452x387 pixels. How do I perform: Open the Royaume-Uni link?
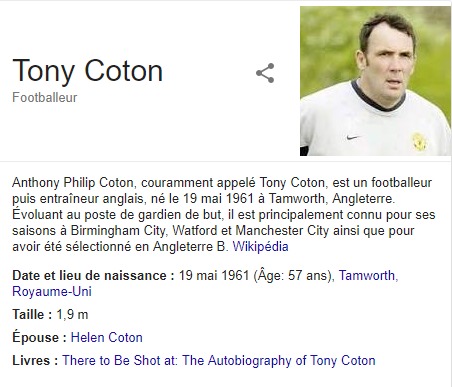coord(52,292)
